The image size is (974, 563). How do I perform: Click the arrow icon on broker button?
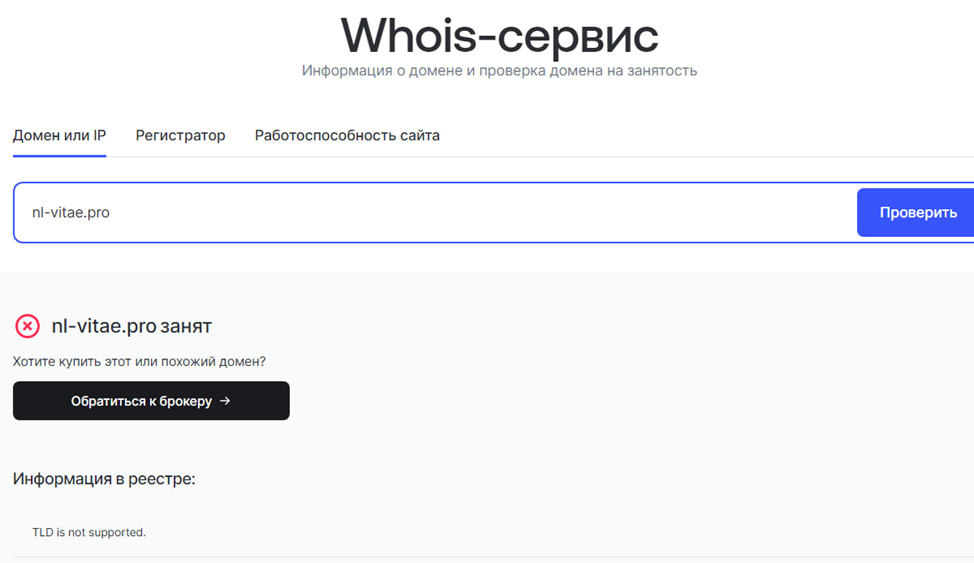[x=225, y=401]
